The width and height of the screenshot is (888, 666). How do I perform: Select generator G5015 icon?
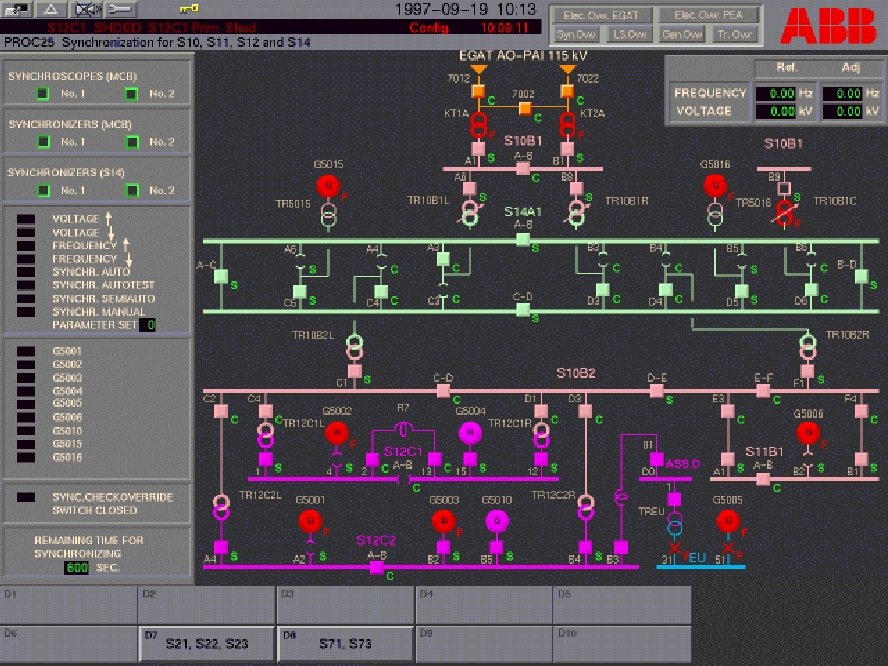tap(330, 186)
